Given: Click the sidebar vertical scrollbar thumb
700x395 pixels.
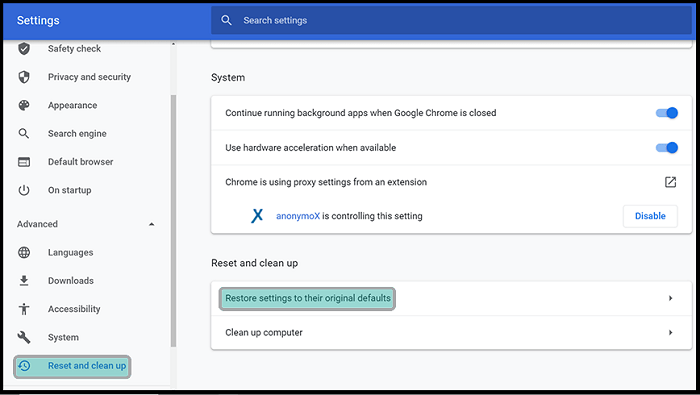Looking at the screenshot, I should pyautogui.click(x=173, y=221).
